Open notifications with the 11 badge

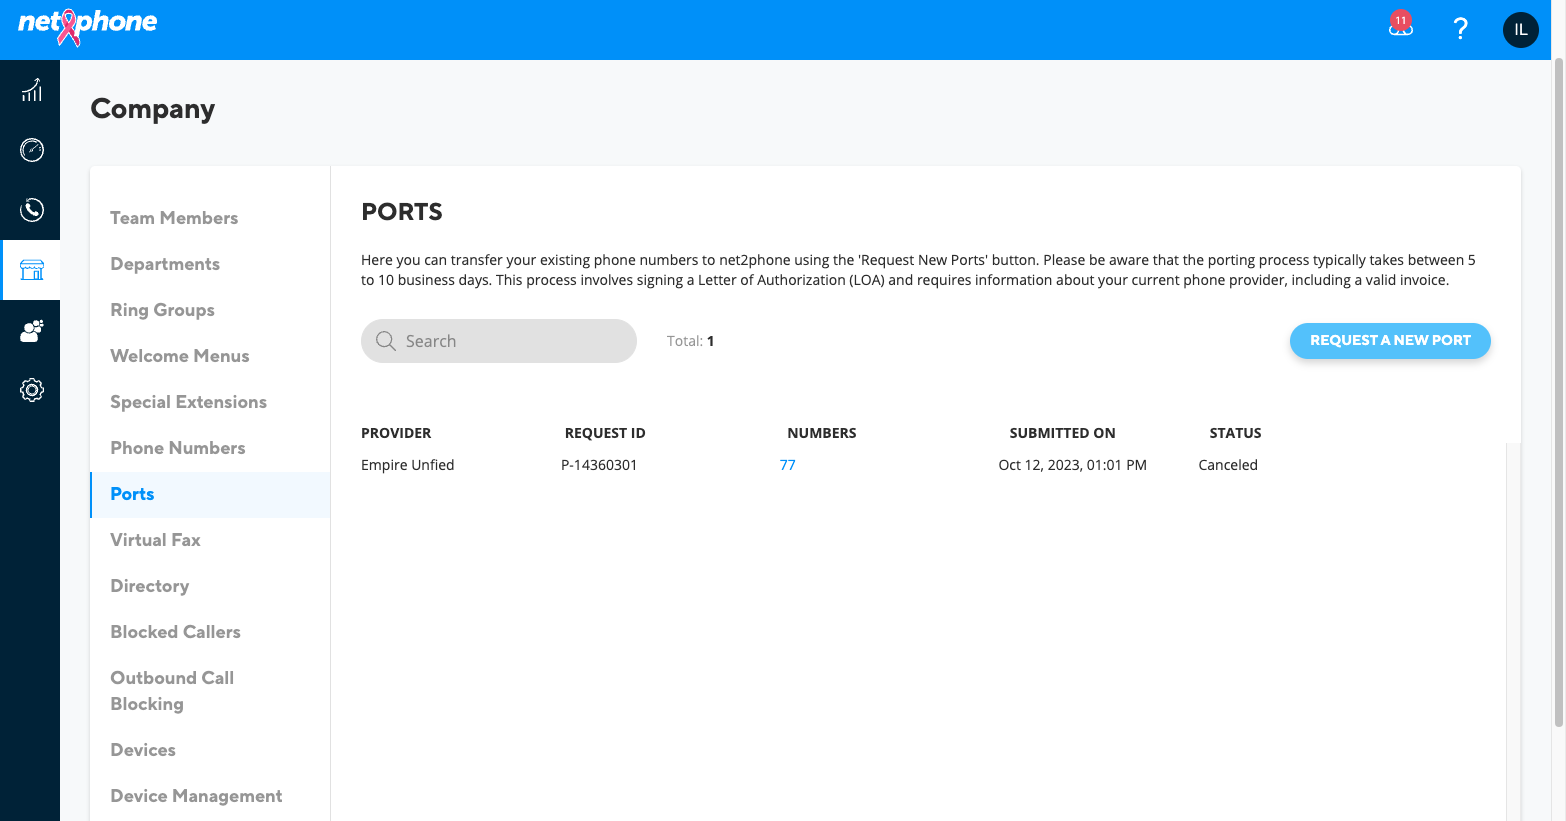[x=1400, y=25]
